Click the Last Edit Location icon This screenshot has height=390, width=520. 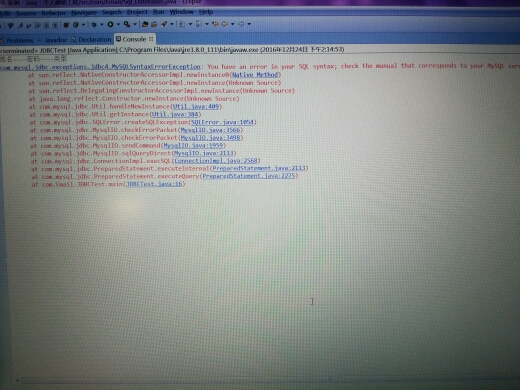pos(215,24)
